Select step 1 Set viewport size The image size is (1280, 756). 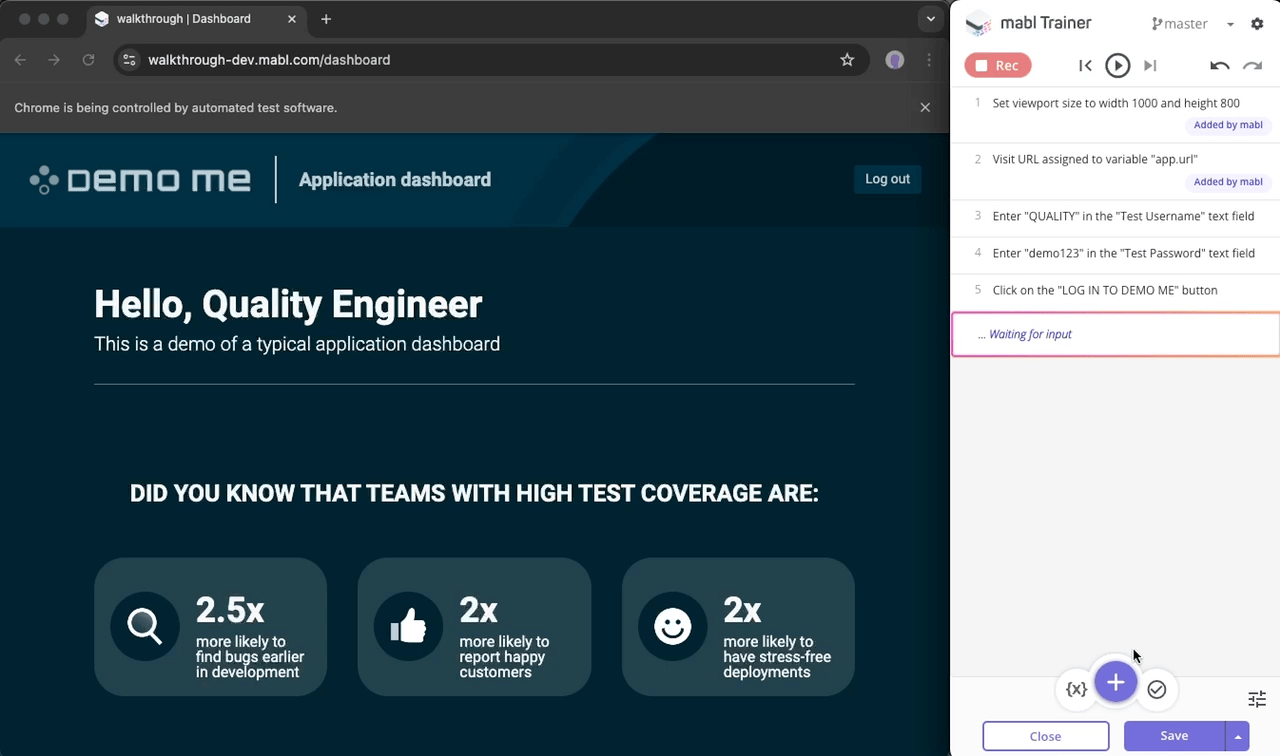[1115, 113]
